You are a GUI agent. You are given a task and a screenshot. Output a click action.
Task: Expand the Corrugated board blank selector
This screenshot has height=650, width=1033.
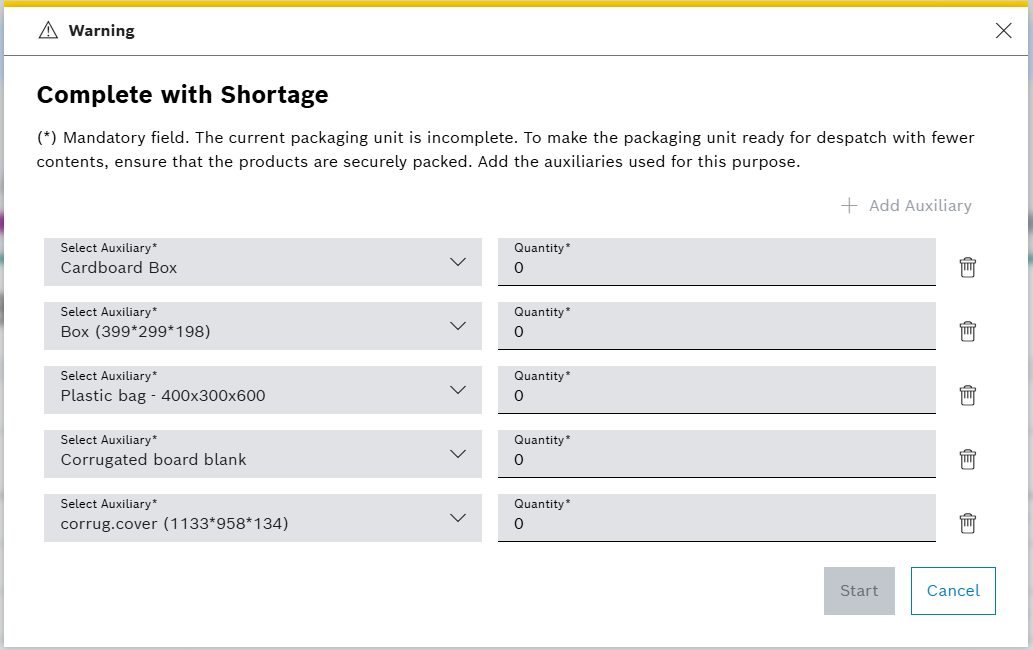262,454
